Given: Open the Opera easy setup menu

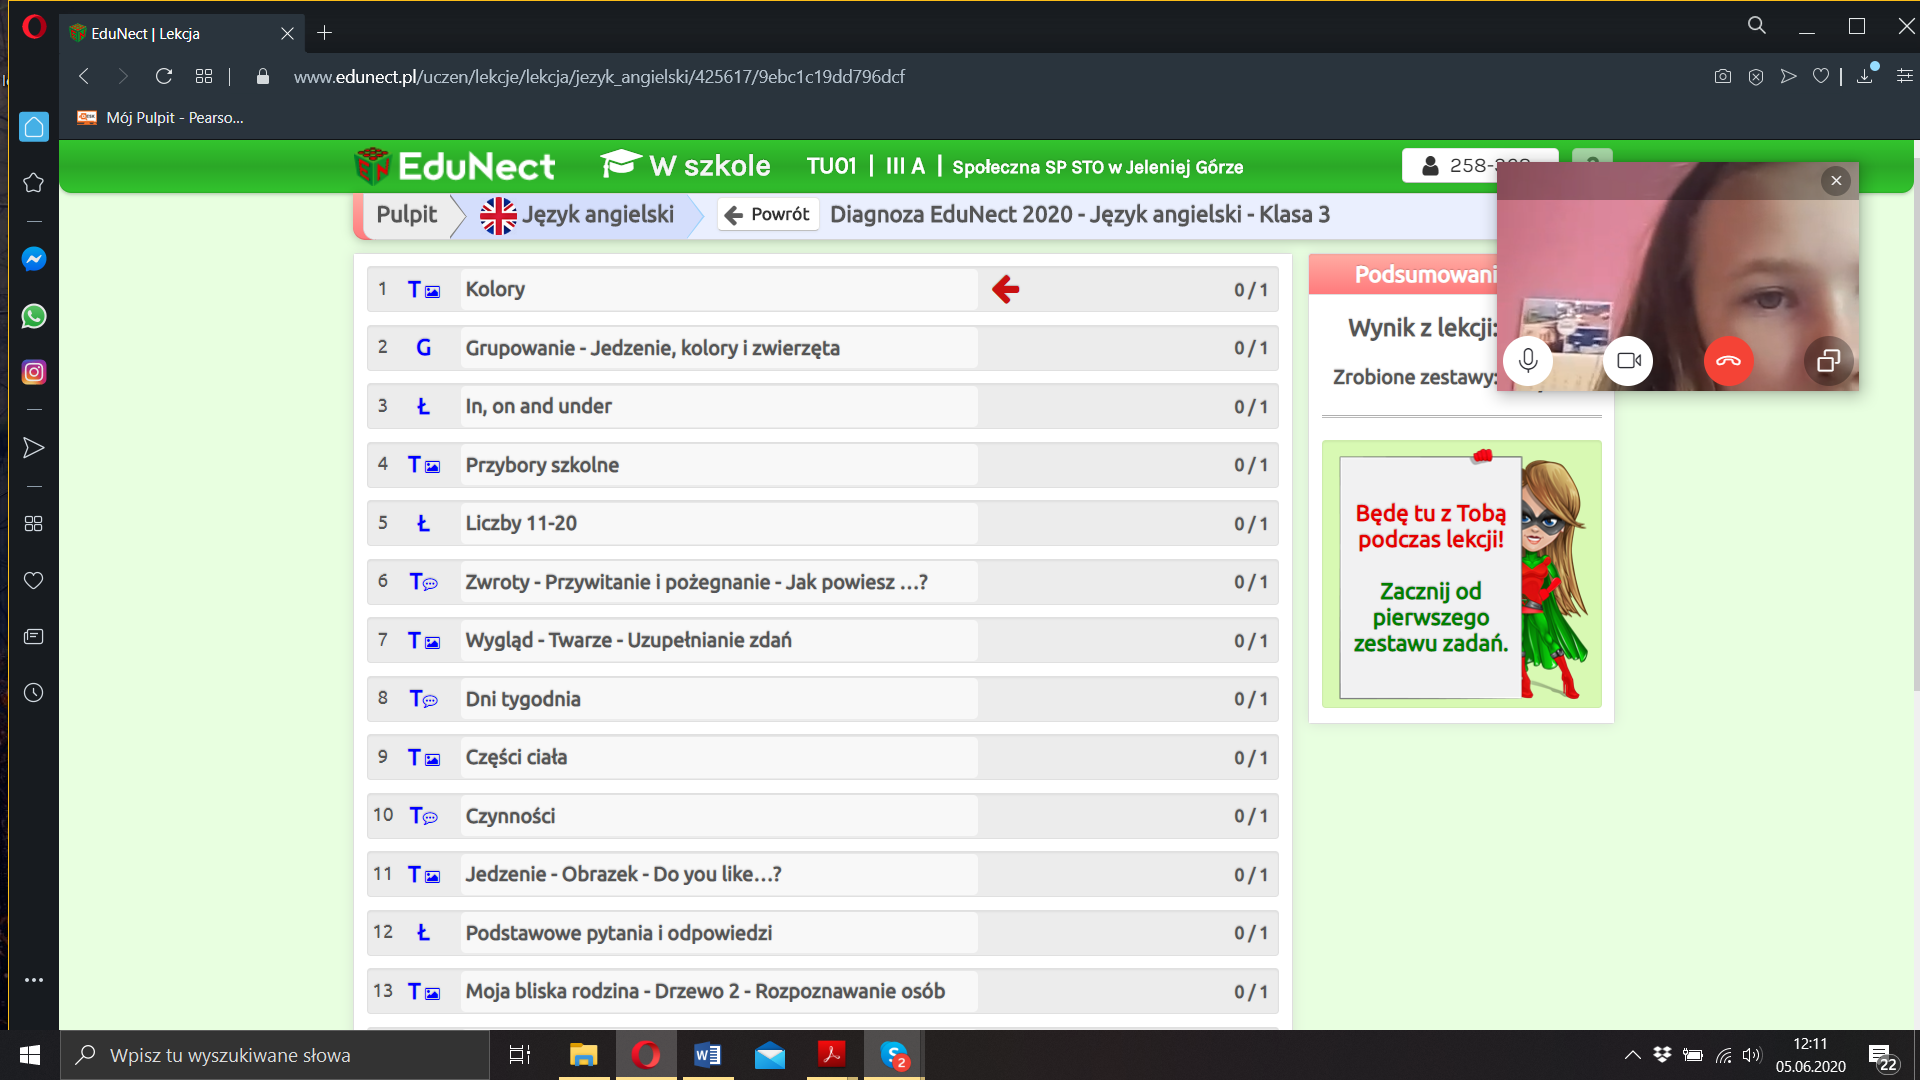Looking at the screenshot, I should tap(1905, 77).
